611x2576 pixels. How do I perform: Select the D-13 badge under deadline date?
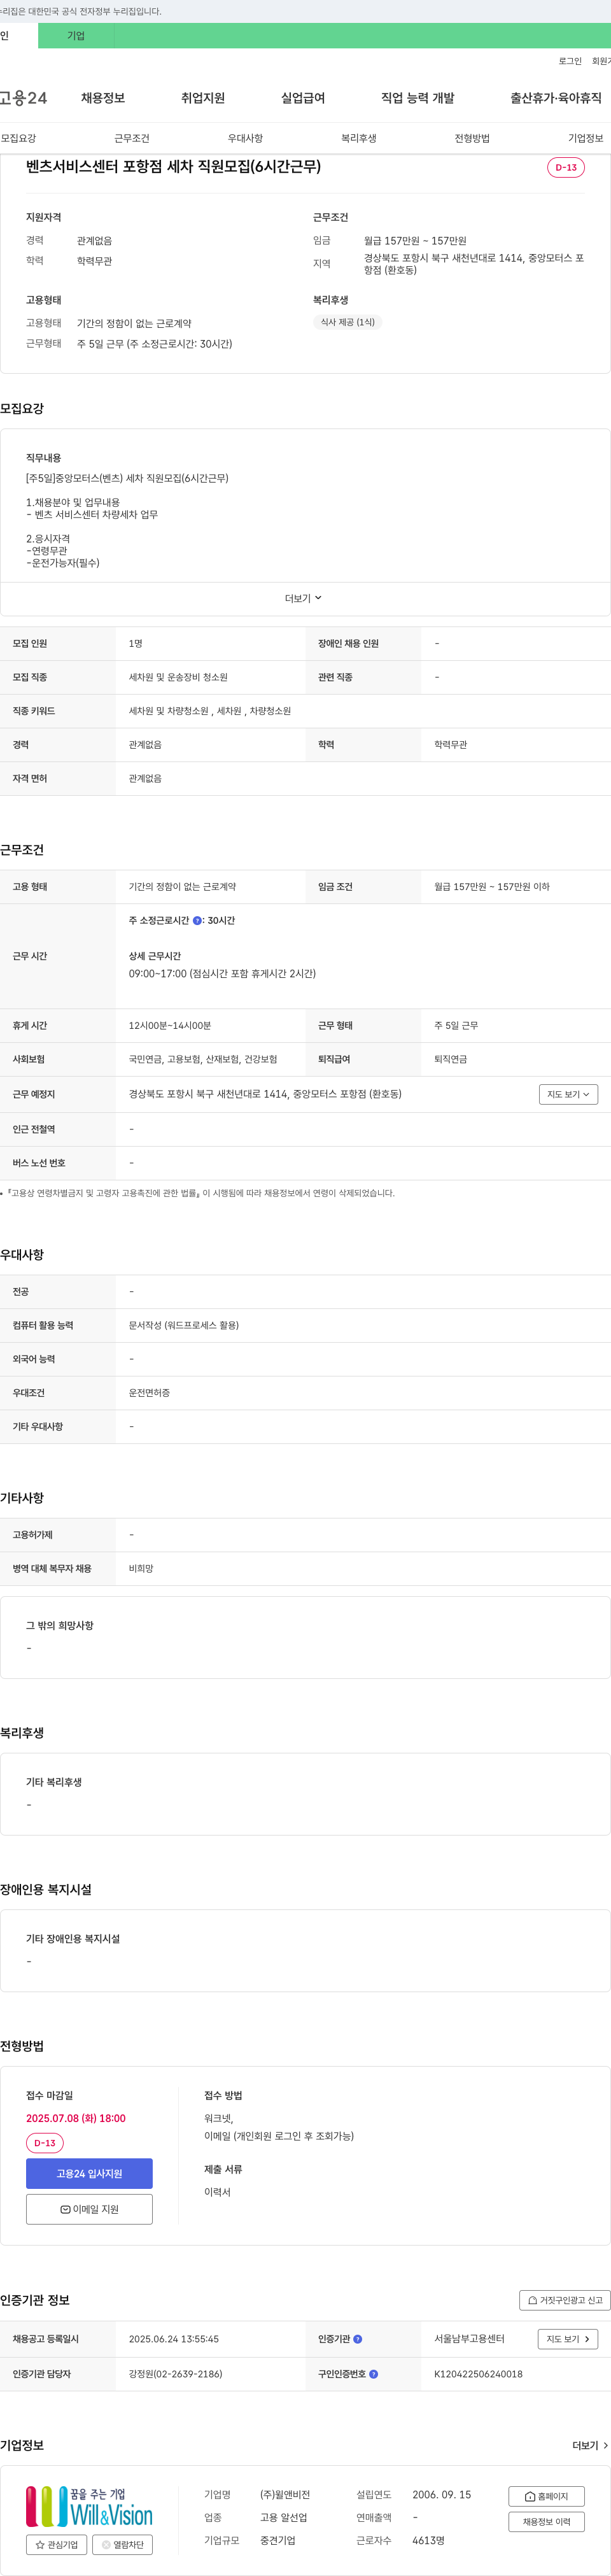pyautogui.click(x=45, y=2143)
